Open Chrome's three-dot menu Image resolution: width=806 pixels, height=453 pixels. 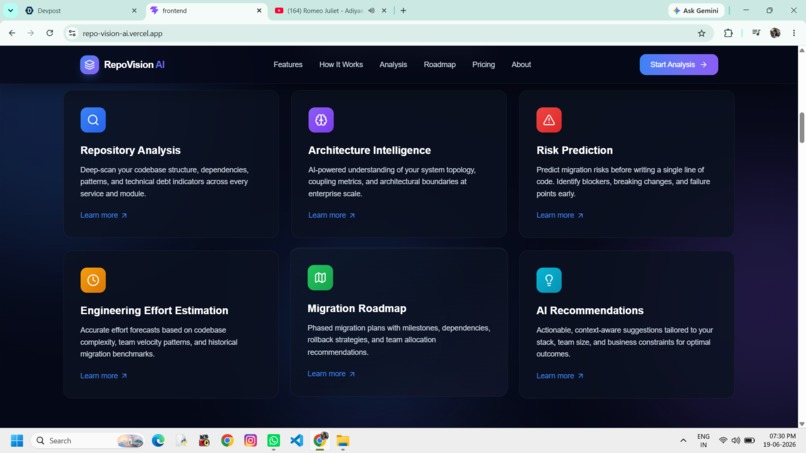coord(794,33)
